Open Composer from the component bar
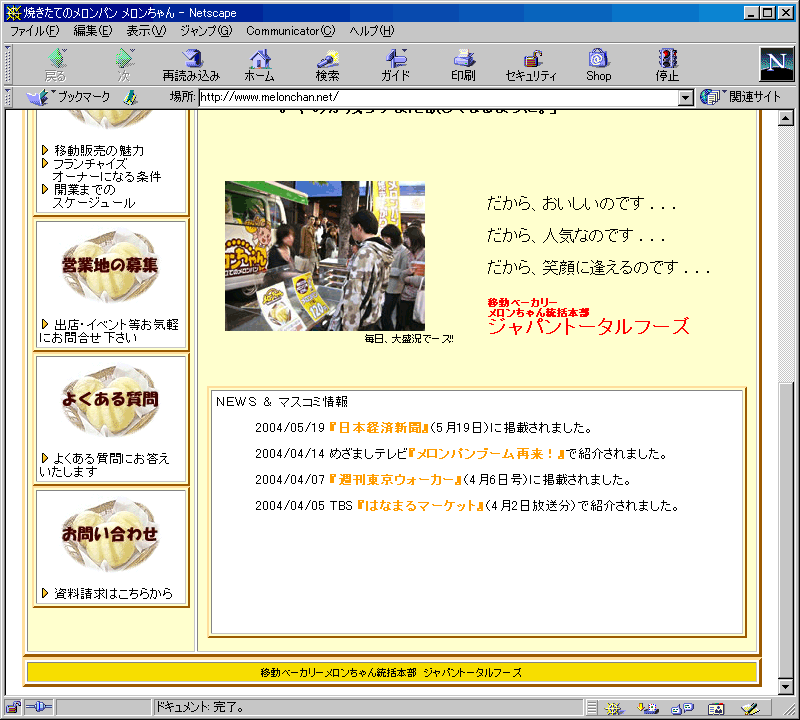 pos(750,708)
